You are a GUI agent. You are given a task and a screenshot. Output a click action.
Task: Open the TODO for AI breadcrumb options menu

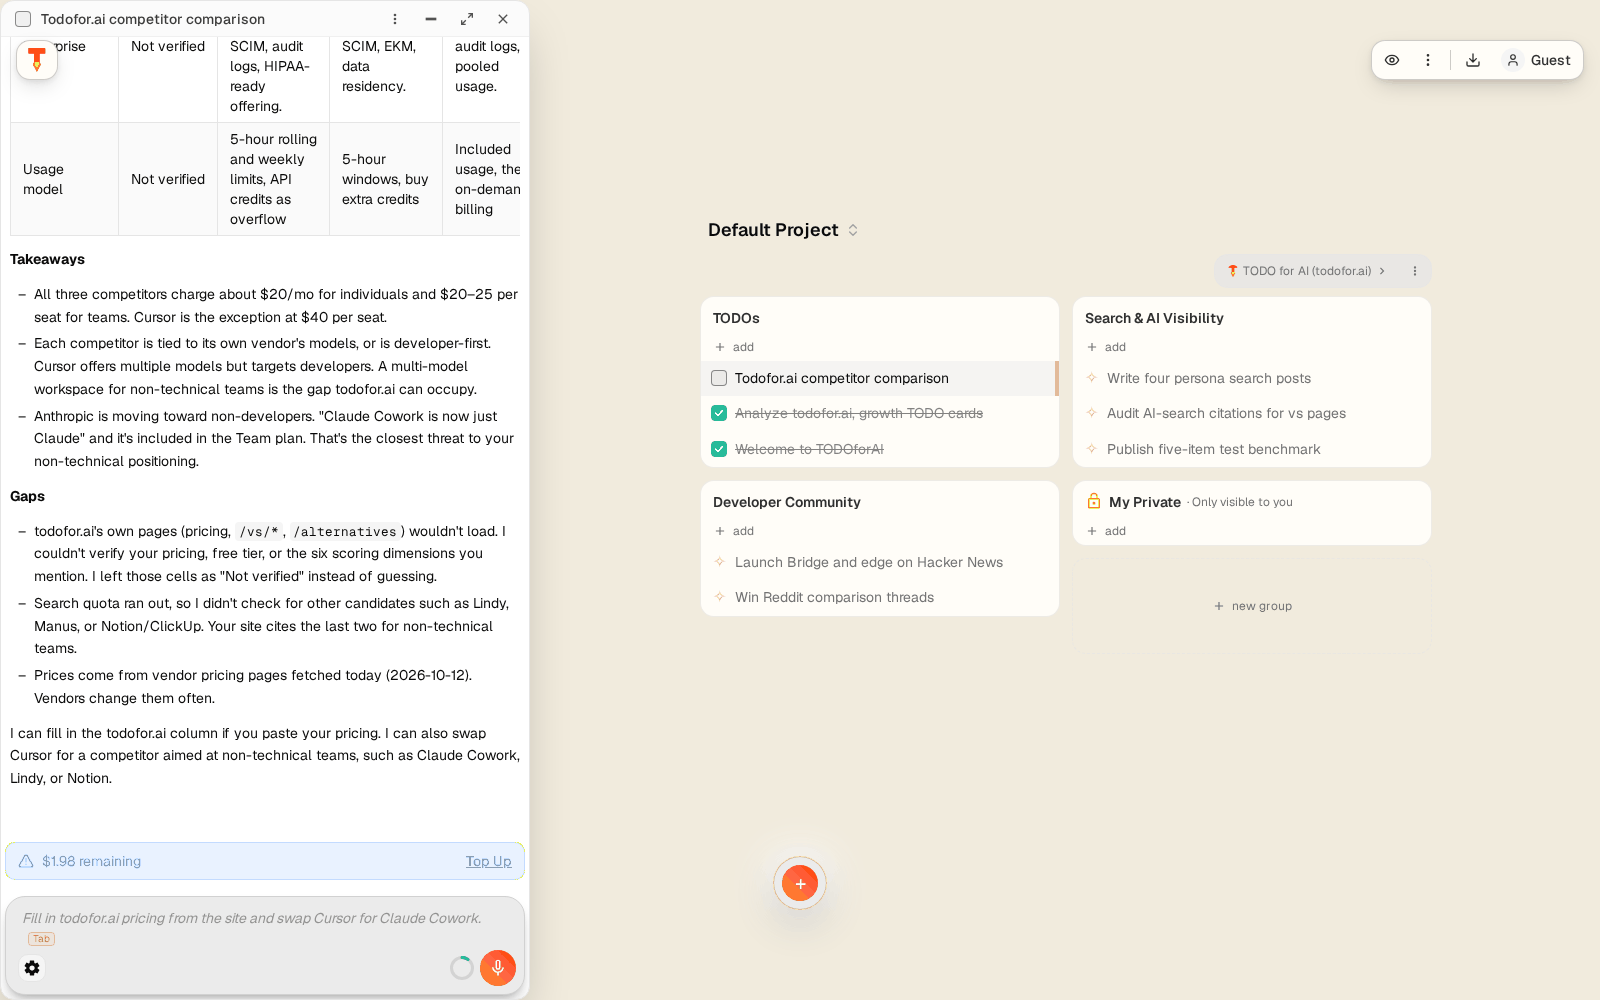pos(1415,271)
